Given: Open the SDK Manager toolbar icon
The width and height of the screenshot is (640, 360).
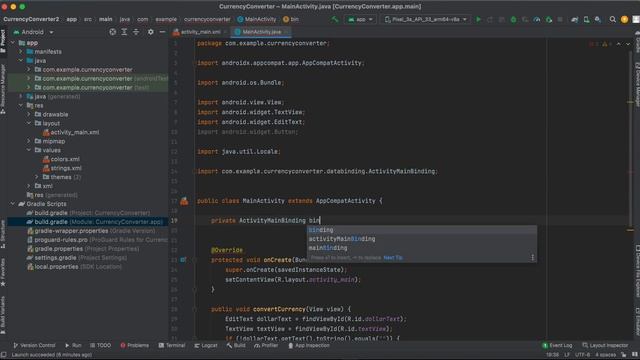Looking at the screenshot, I should 598,19.
